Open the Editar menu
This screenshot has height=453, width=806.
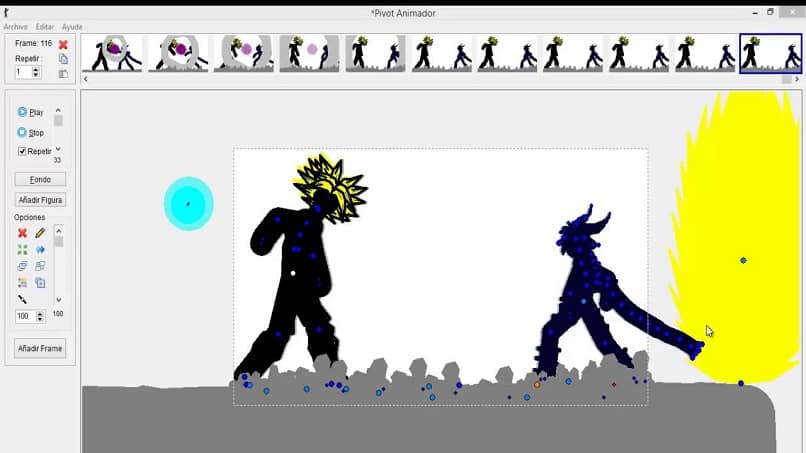[45, 27]
